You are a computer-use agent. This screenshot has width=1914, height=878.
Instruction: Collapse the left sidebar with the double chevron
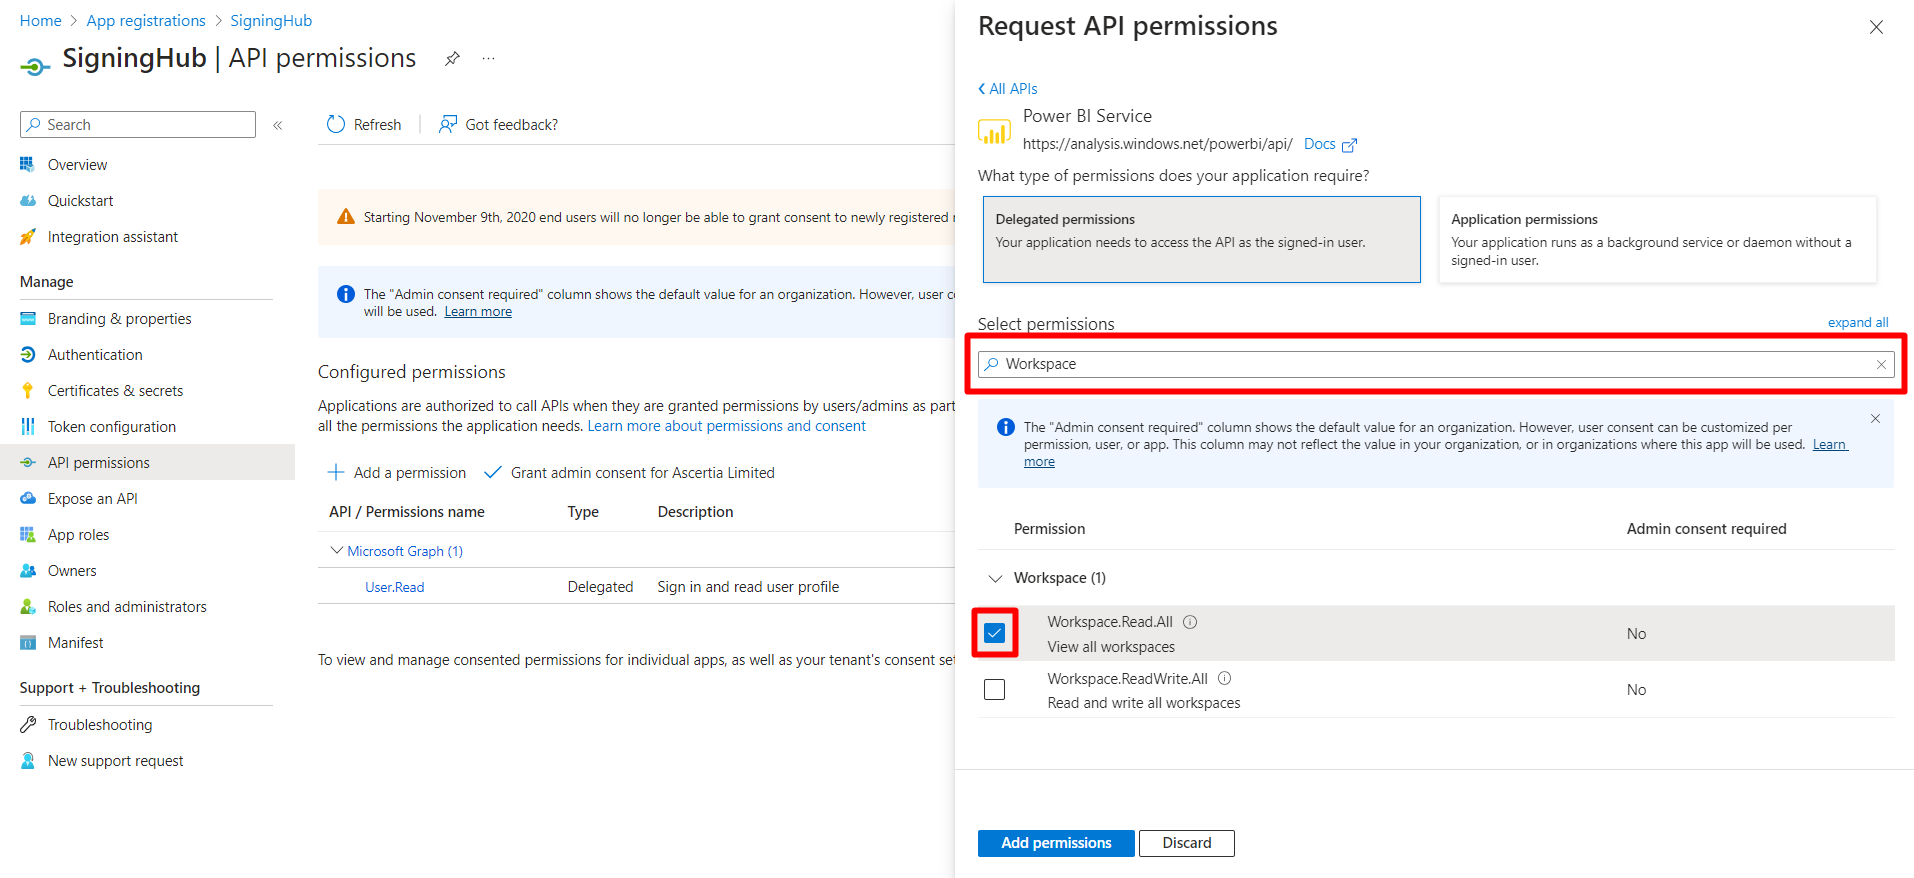278,125
